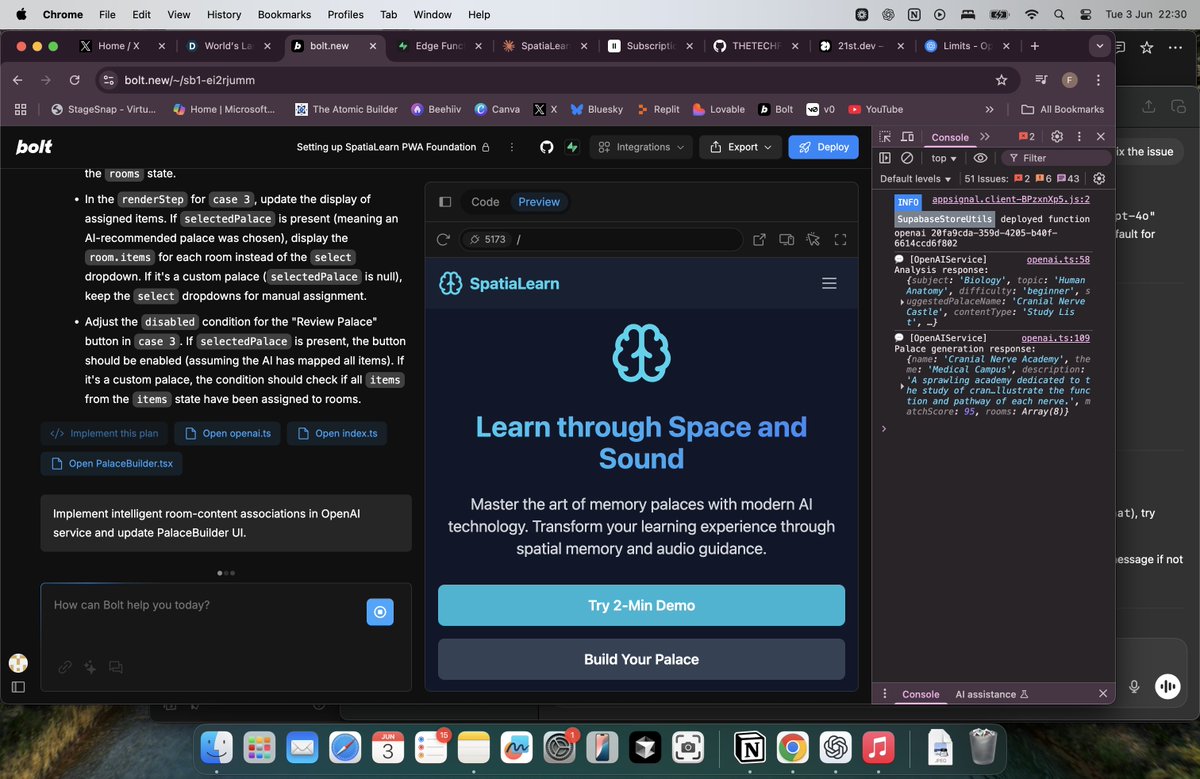Open Music app in the Dock
This screenshot has width=1200, height=779.
[x=877, y=747]
